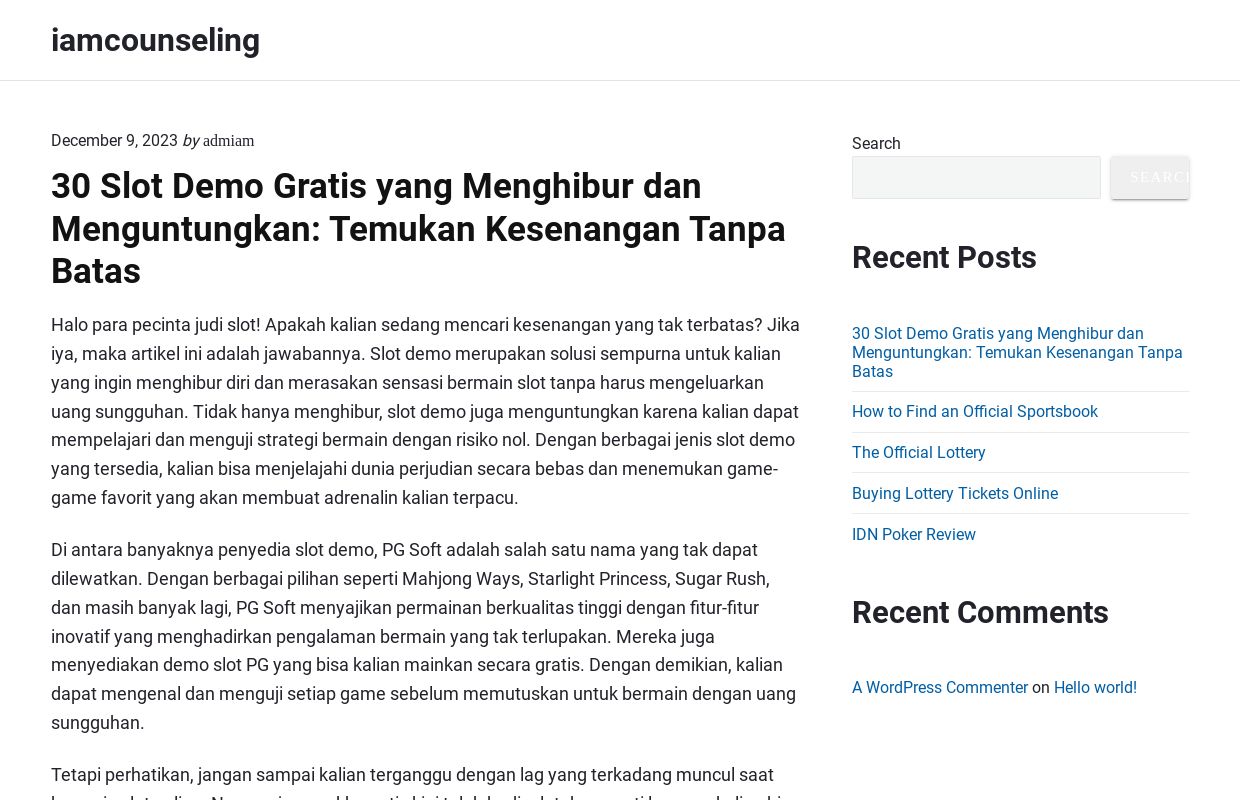Click paragraph starting 'Halo para pecinta judi slot'
The height and width of the screenshot is (800, 1240).
click(425, 411)
